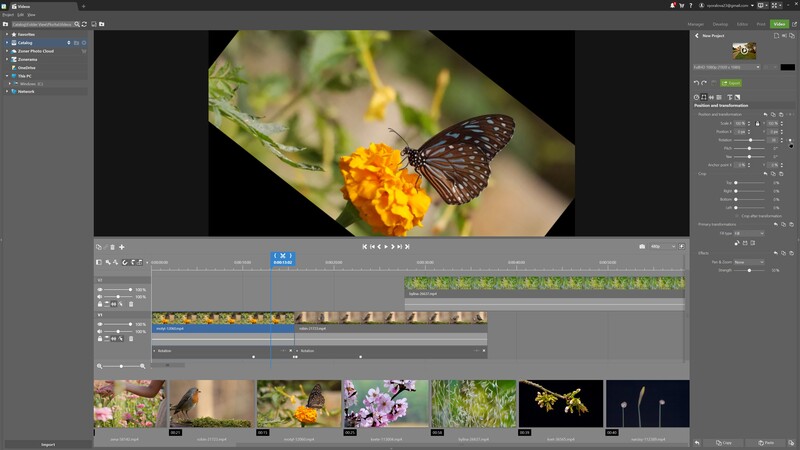Viewport: 800px width, 450px height.
Task: Expand the Catalog tree node
Action: 7,43
